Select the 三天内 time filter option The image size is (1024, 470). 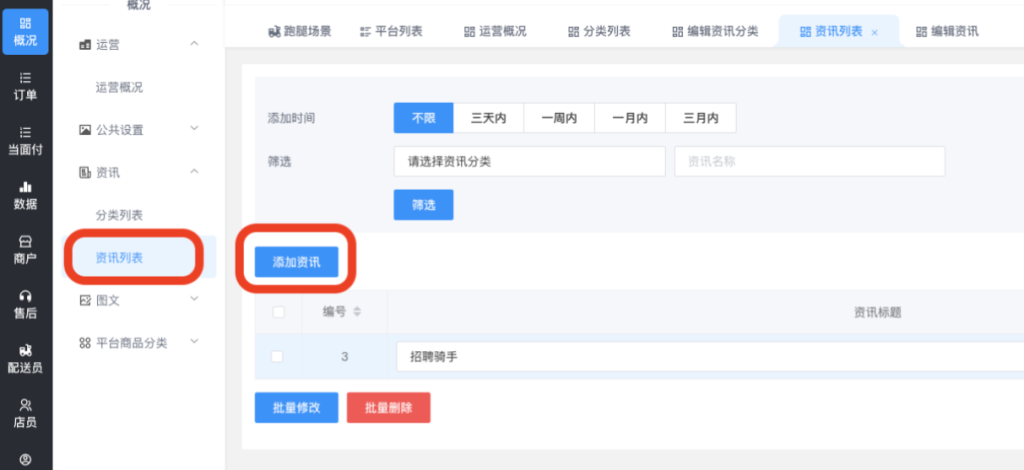pyautogui.click(x=488, y=118)
